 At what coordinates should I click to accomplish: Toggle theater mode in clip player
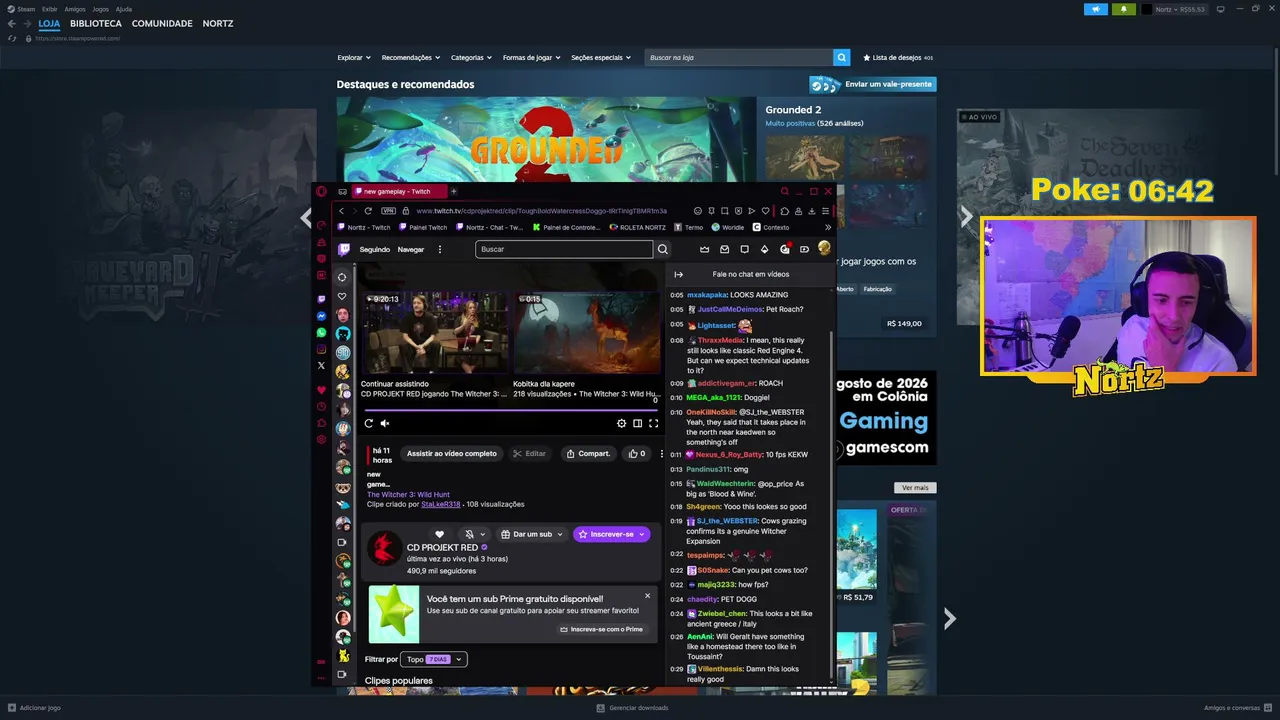pyautogui.click(x=637, y=423)
